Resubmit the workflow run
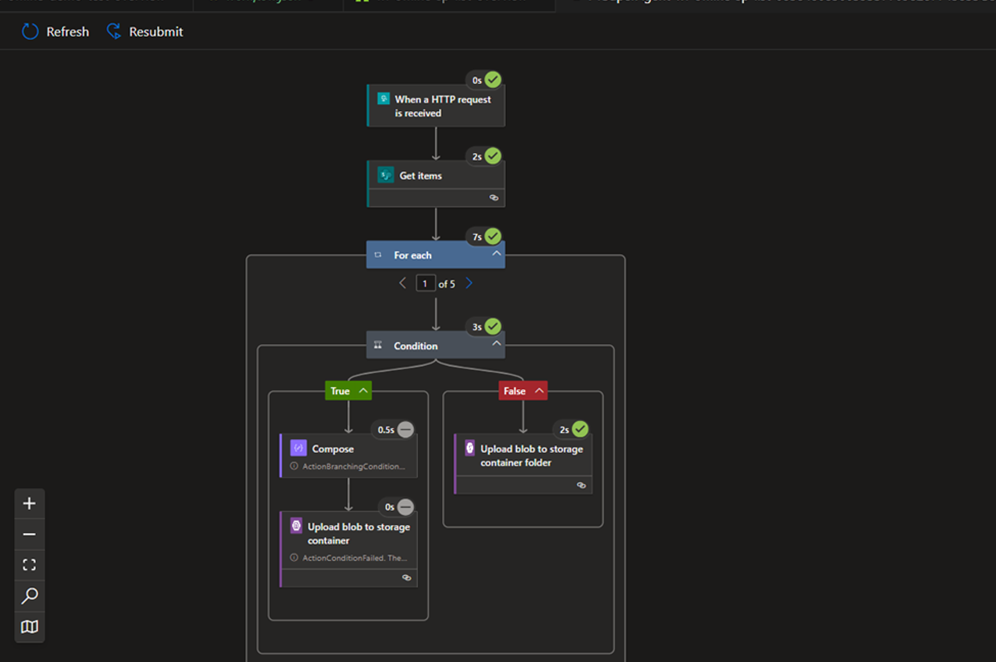996x662 pixels. [145, 32]
